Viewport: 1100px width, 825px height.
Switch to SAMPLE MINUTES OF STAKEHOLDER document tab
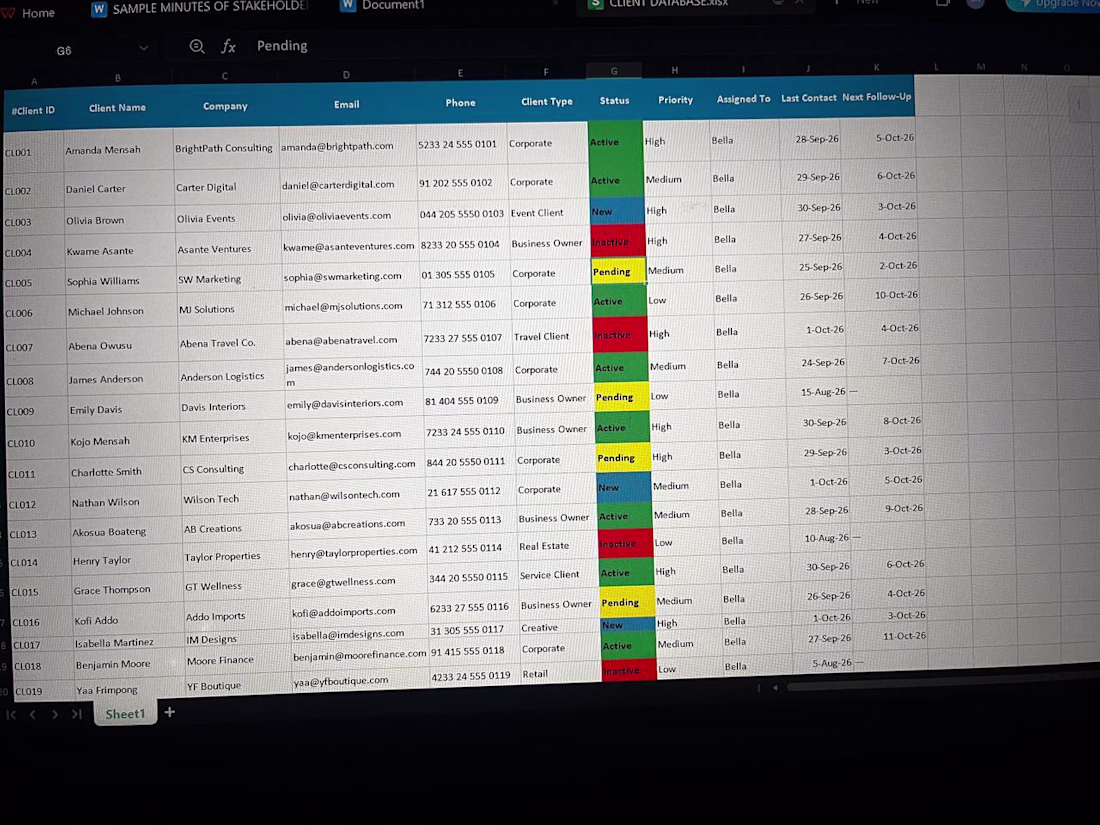coord(199,8)
